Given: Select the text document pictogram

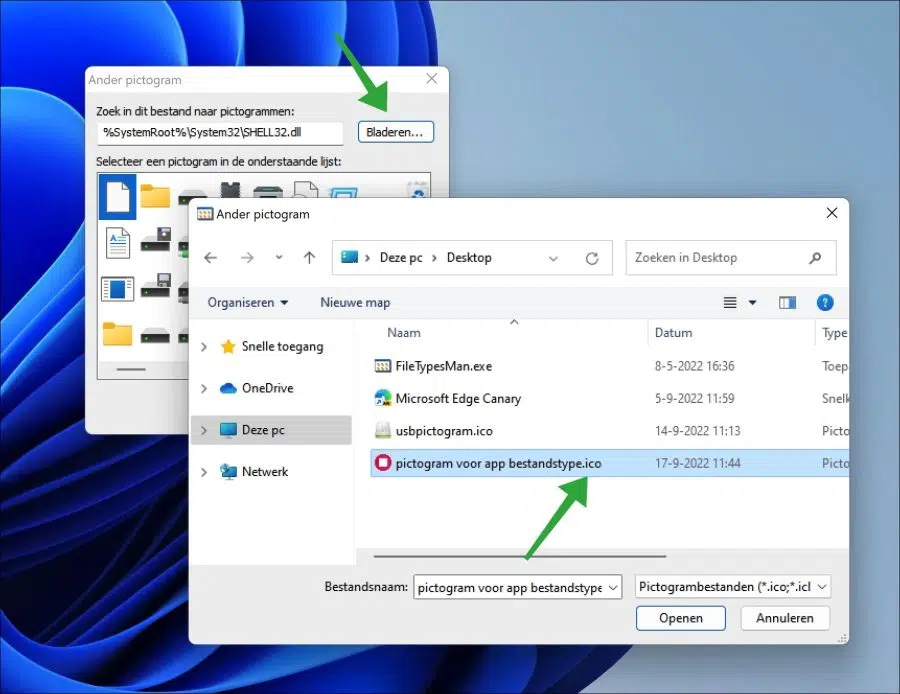Looking at the screenshot, I should coord(118,243).
